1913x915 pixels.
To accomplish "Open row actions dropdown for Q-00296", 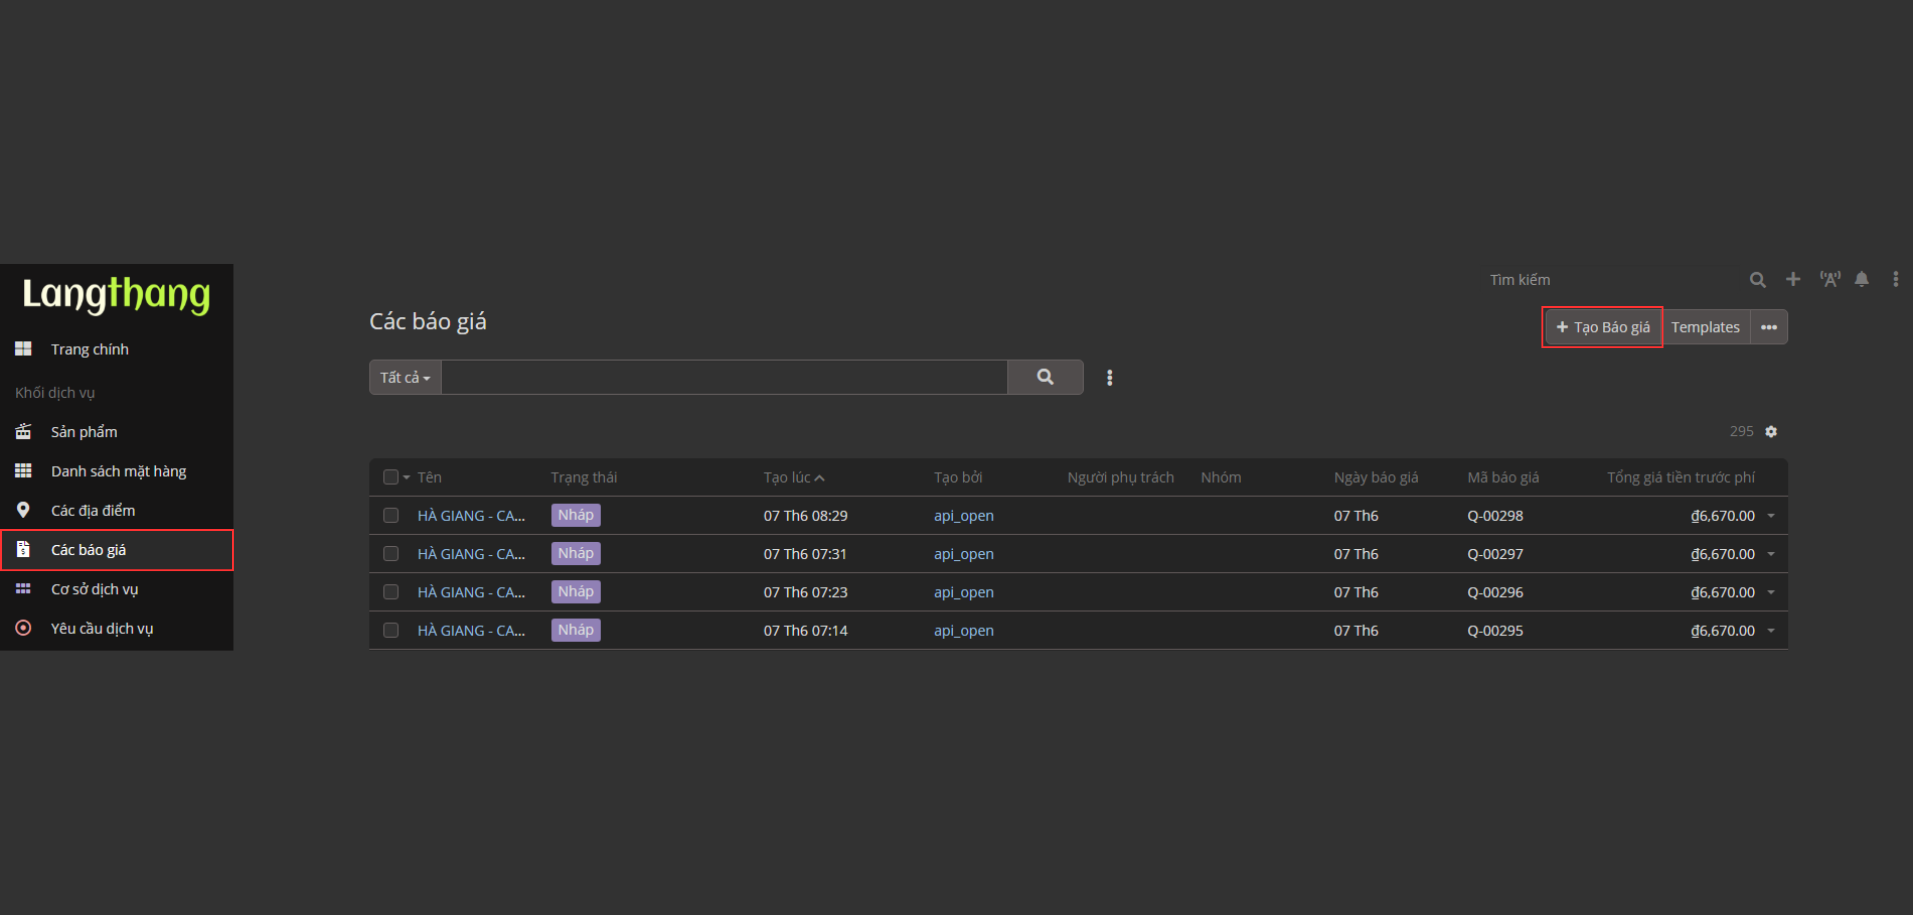I will coord(1771,593).
